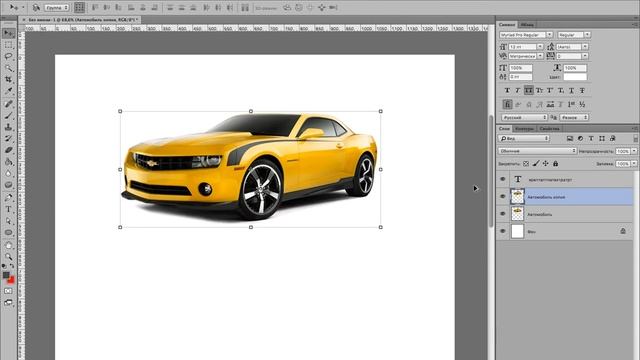
Task: Toggle Underline in Character panel
Action: [x=571, y=90]
